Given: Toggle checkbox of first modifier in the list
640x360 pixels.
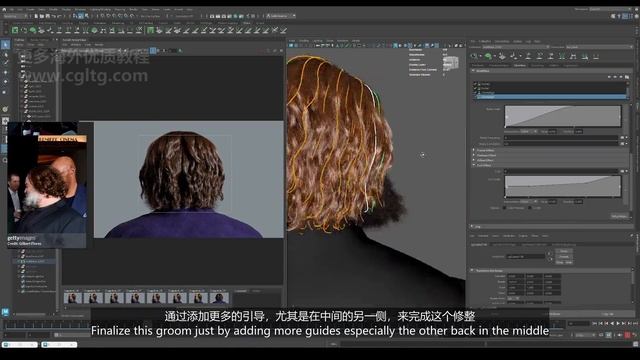Looking at the screenshot, I should click(x=475, y=84).
